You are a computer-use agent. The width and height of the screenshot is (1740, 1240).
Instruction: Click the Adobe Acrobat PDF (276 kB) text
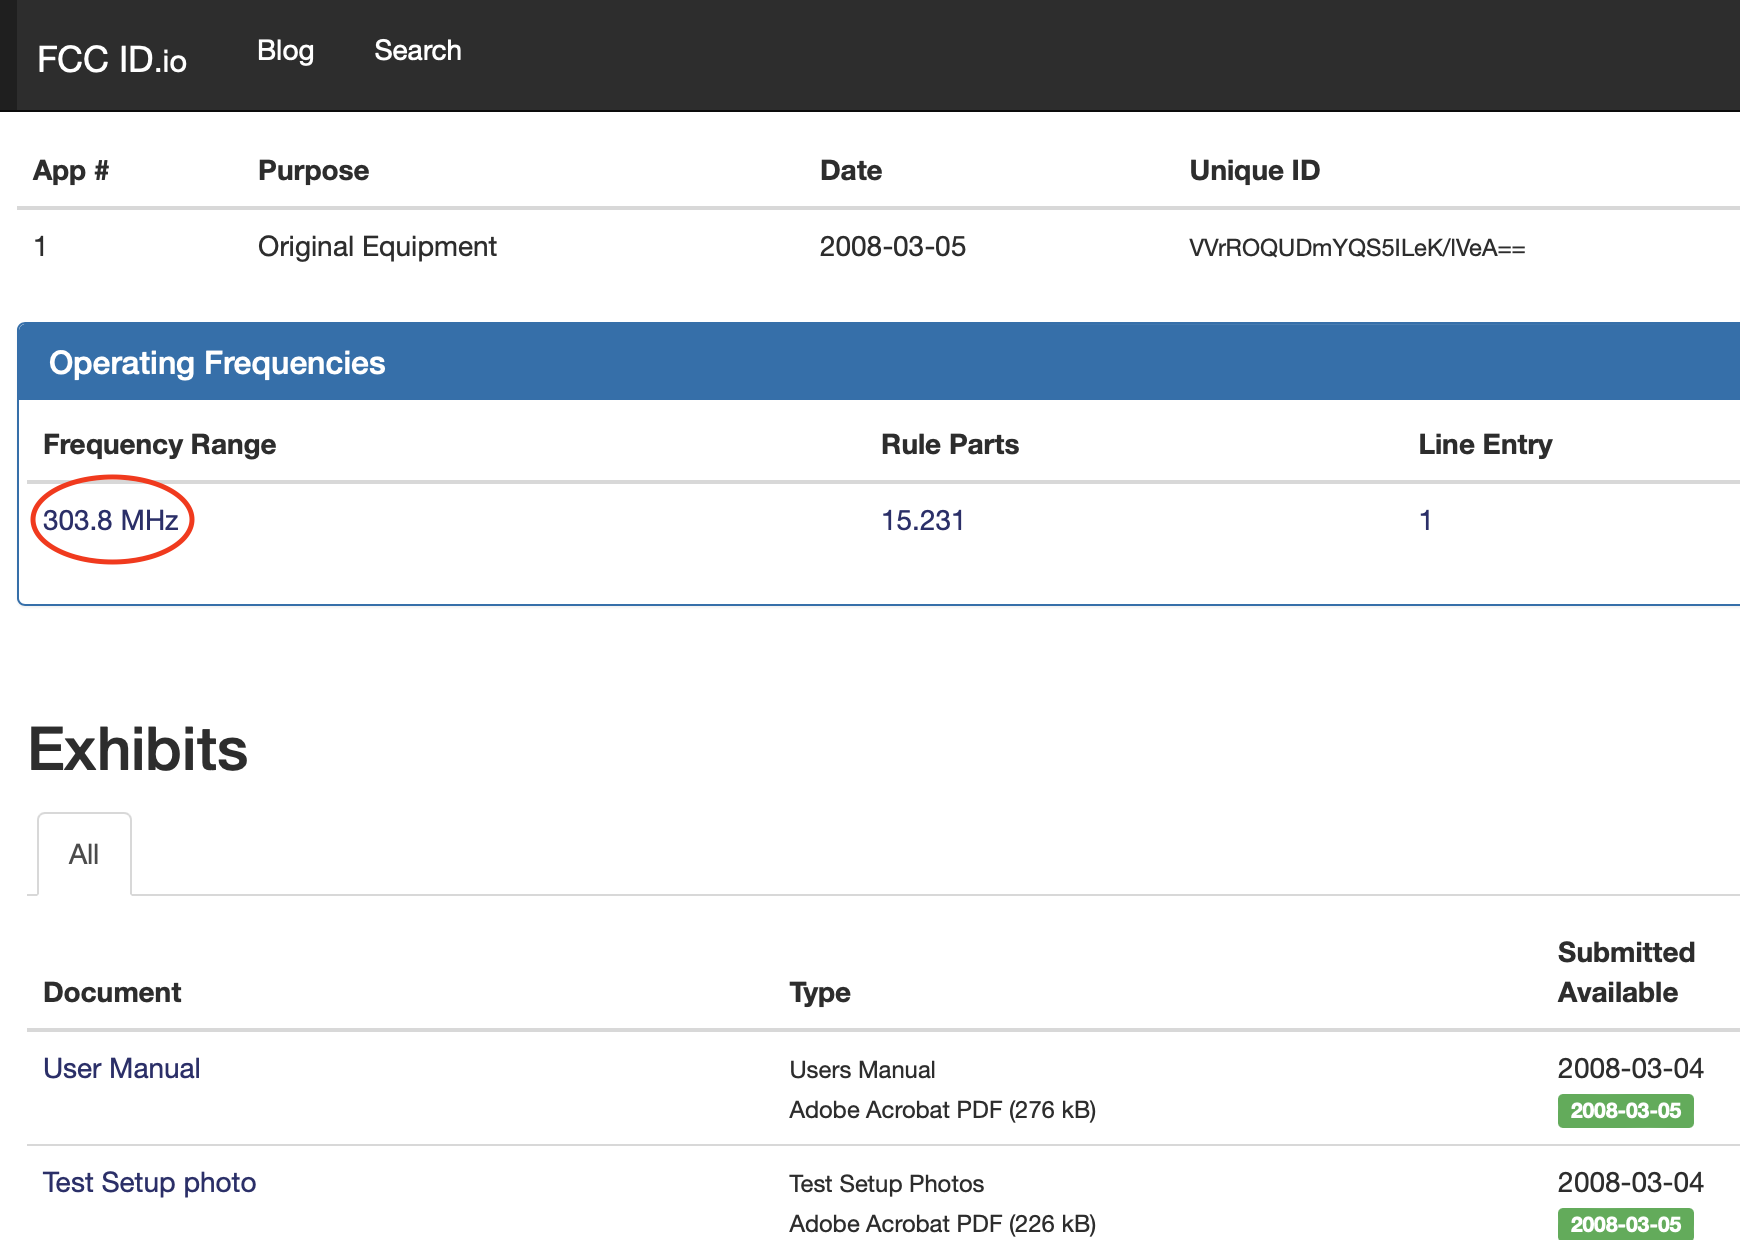942,1110
